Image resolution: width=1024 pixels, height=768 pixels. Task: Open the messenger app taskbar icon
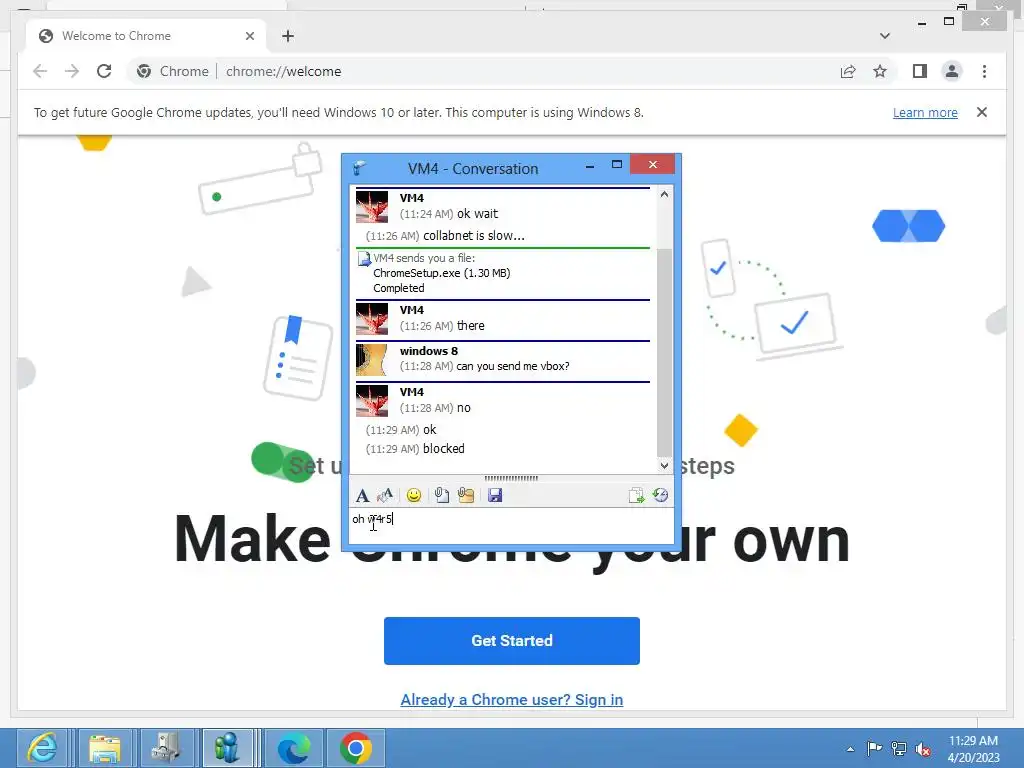coord(227,748)
